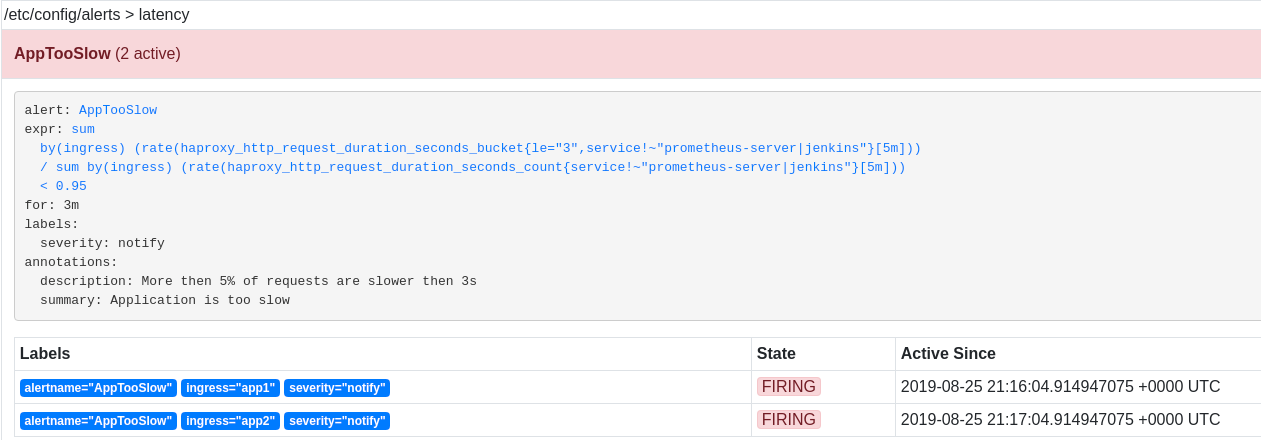Click the Labels column header
Screen dimensions: 1261x440
(x=45, y=354)
